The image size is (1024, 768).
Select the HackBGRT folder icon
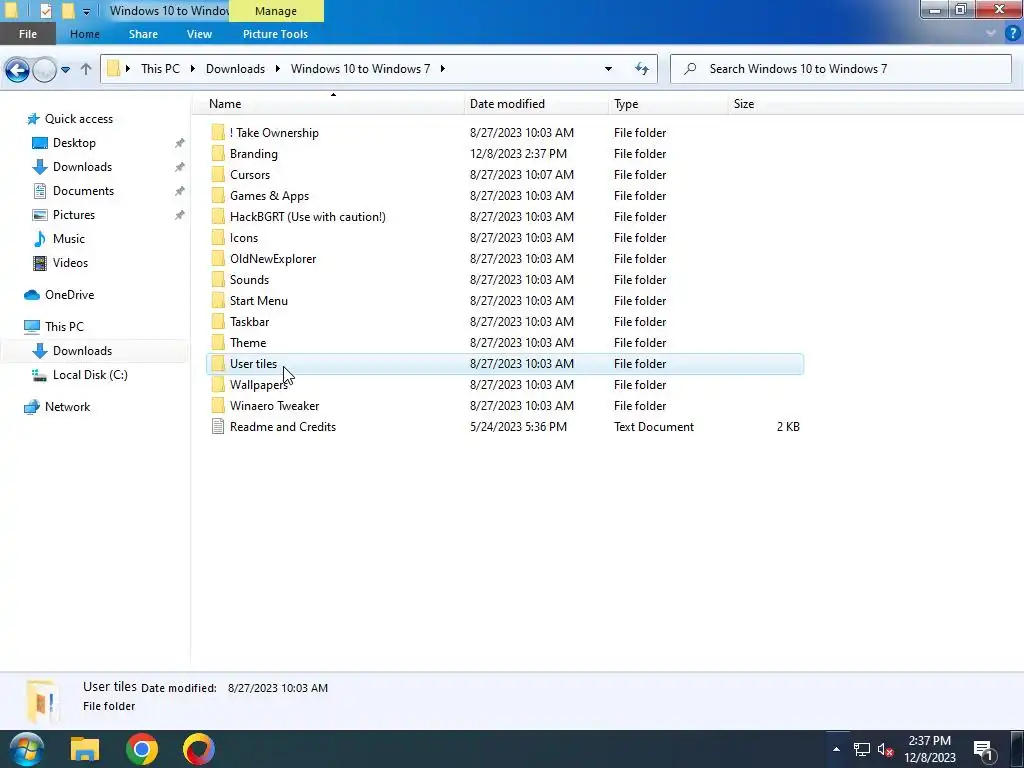218,216
